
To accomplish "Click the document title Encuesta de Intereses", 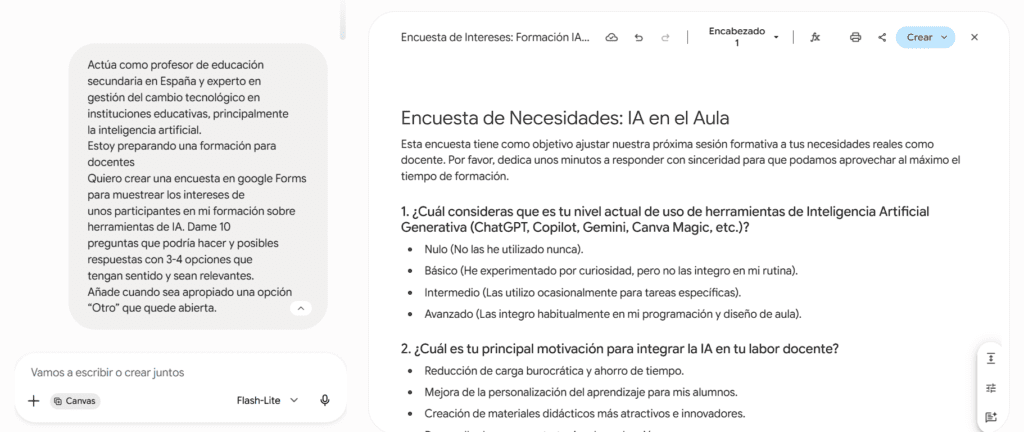I will click(496, 38).
